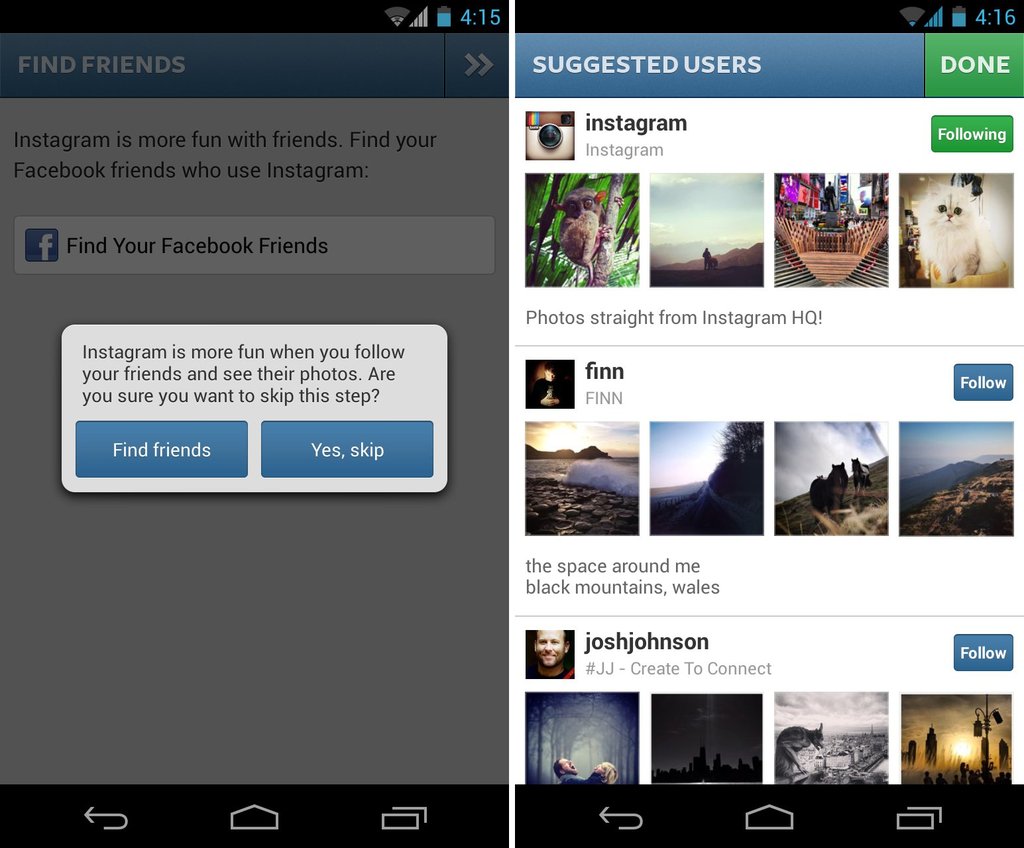The height and width of the screenshot is (848, 1024).
Task: Open joshjohnson's profile avatar
Action: (550, 654)
